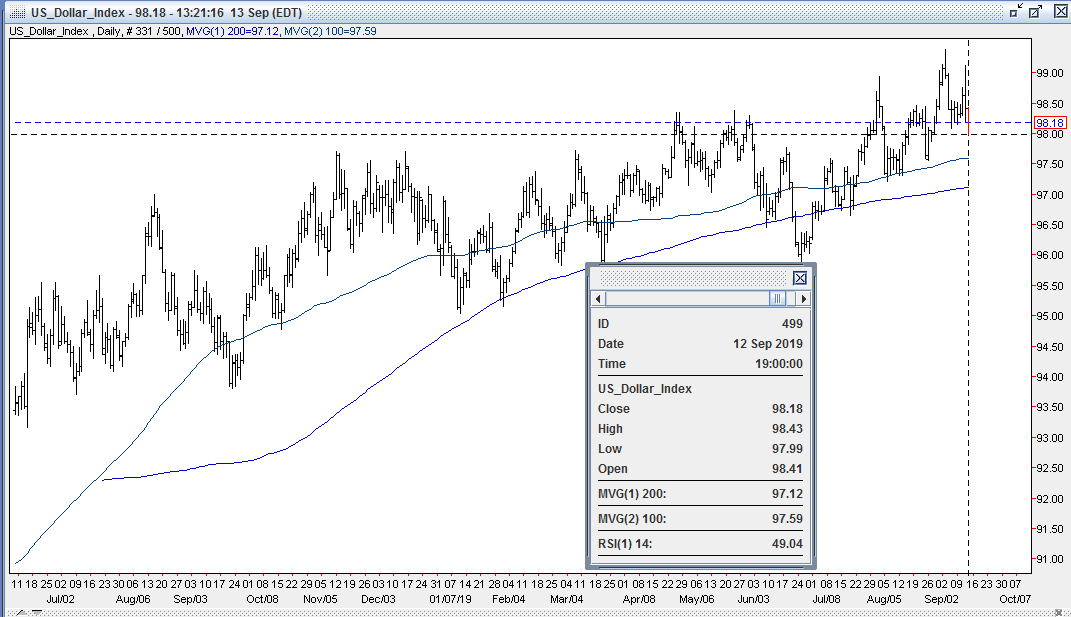Click the Apr/08 date axis label
Screen dimensions: 1071x617
coord(639,599)
